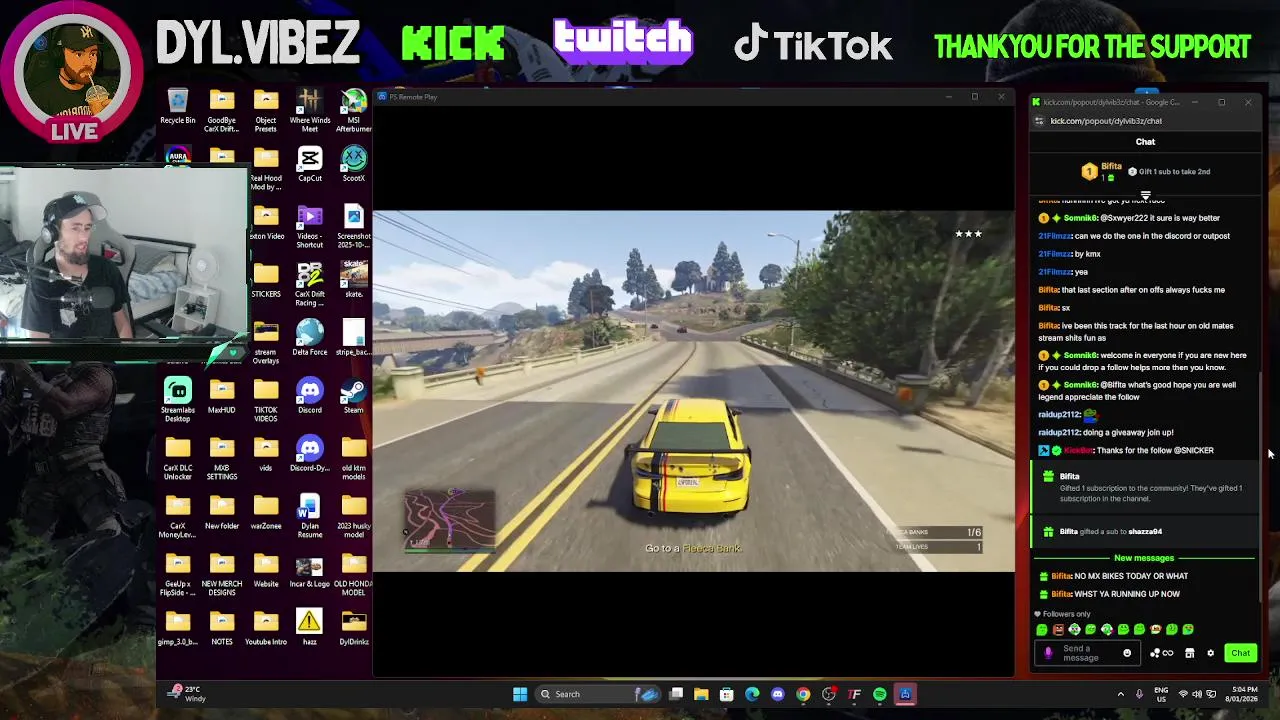
Task: Open chat settings gear icon
Action: coord(1210,653)
